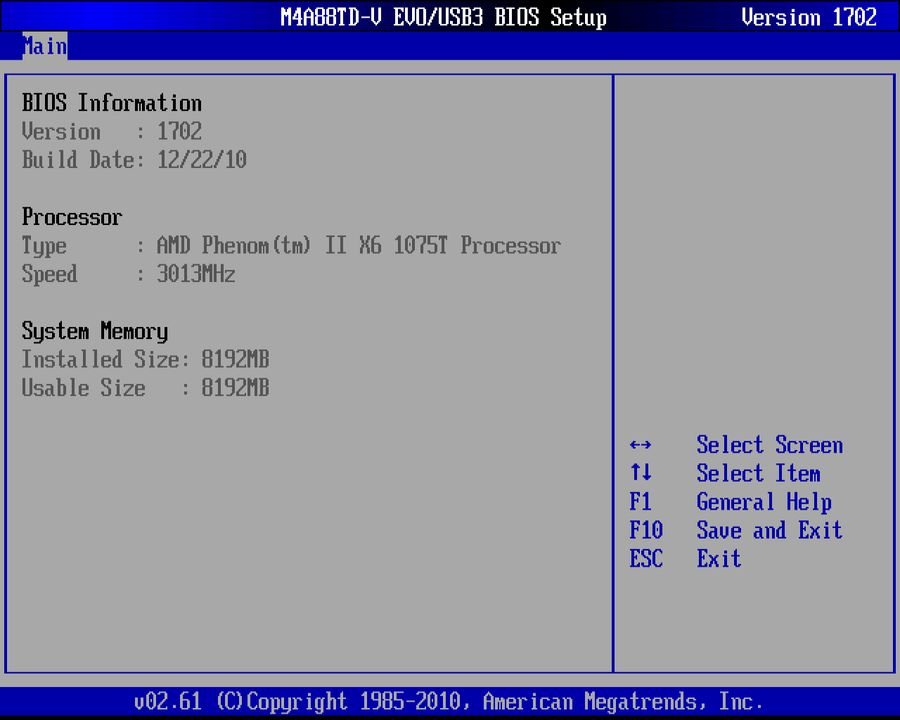Viewport: 900px width, 720px height.
Task: Click the American Megatrends copyright line
Action: tap(449, 701)
